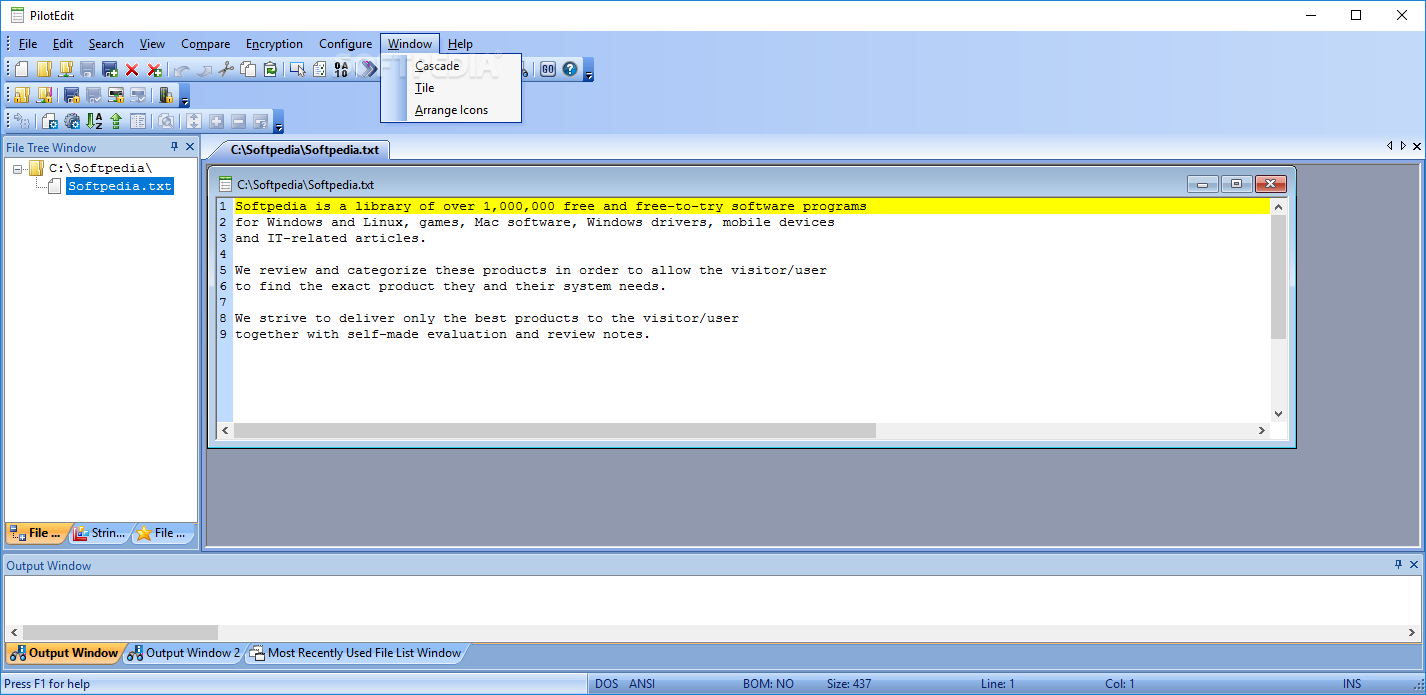Image resolution: width=1426 pixels, height=695 pixels.
Task: Open the Help menu
Action: click(460, 44)
